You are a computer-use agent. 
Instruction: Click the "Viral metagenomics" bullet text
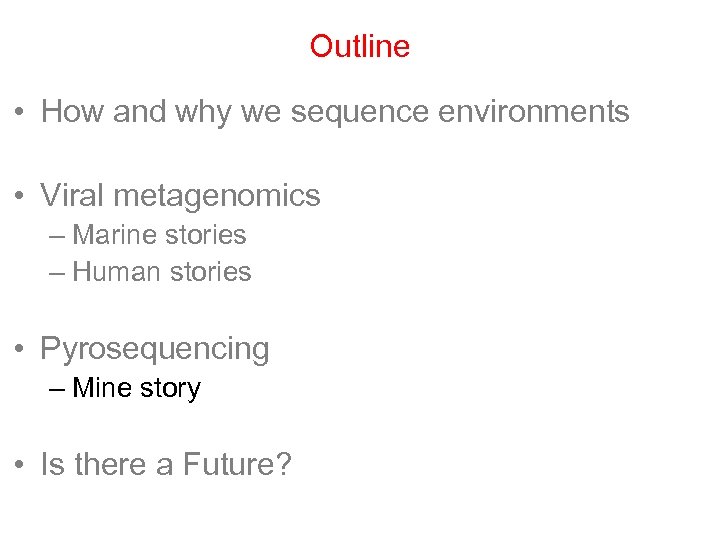click(x=180, y=195)
